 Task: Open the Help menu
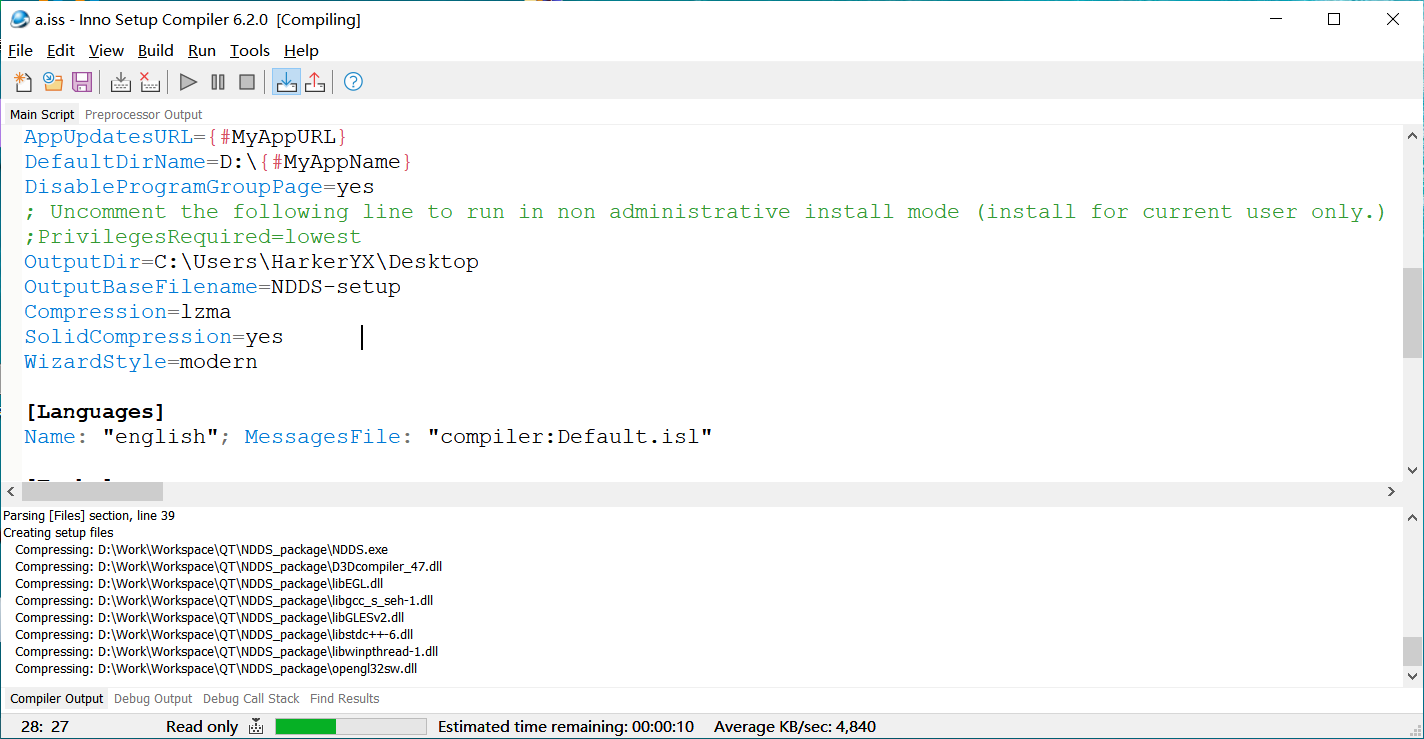pyautogui.click(x=301, y=51)
